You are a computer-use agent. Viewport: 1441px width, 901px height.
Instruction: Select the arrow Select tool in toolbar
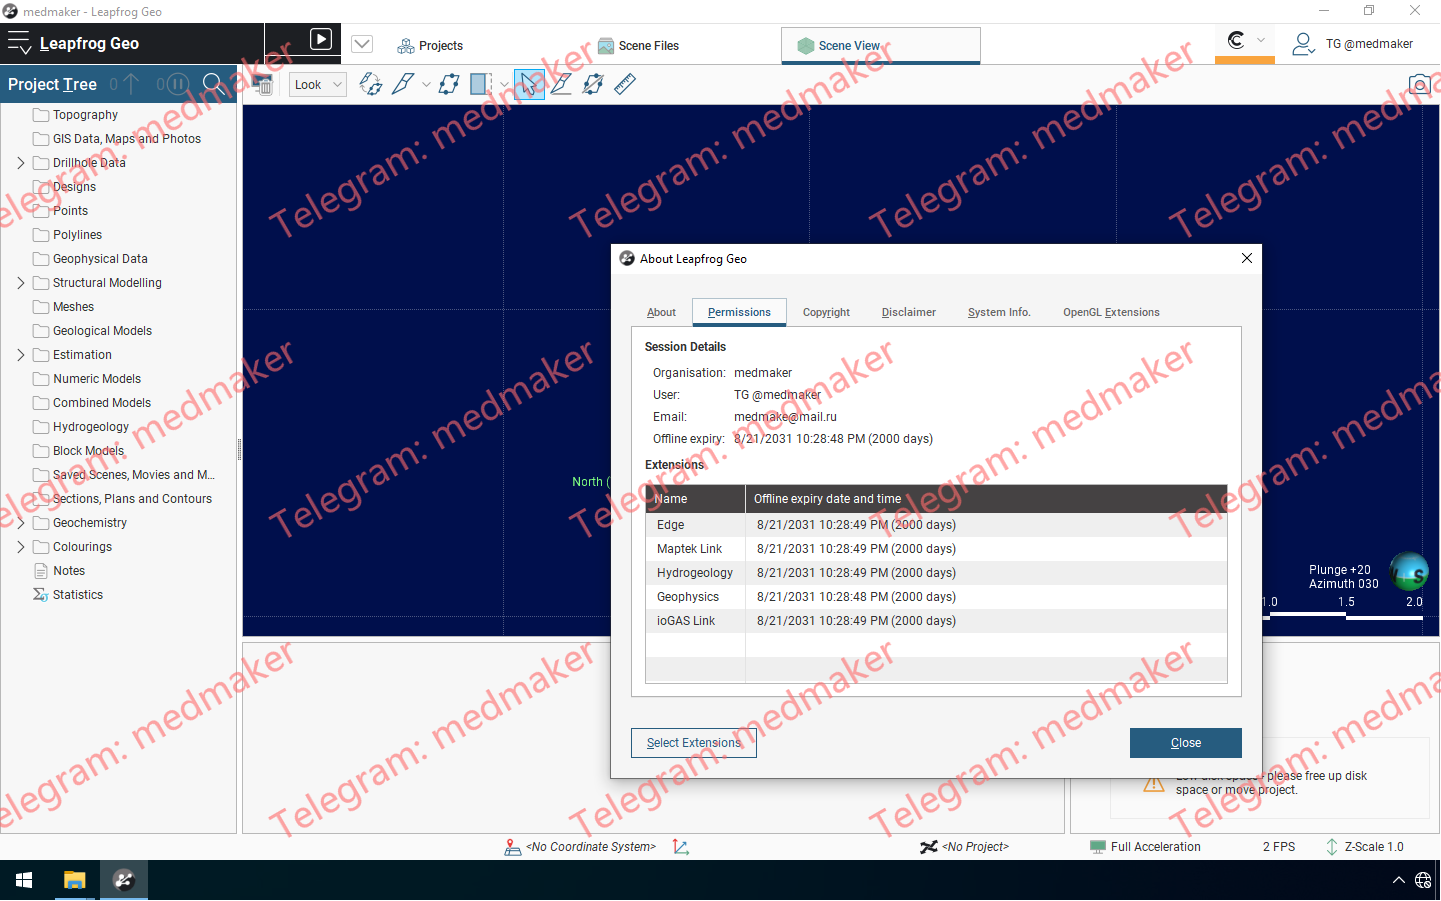(528, 84)
